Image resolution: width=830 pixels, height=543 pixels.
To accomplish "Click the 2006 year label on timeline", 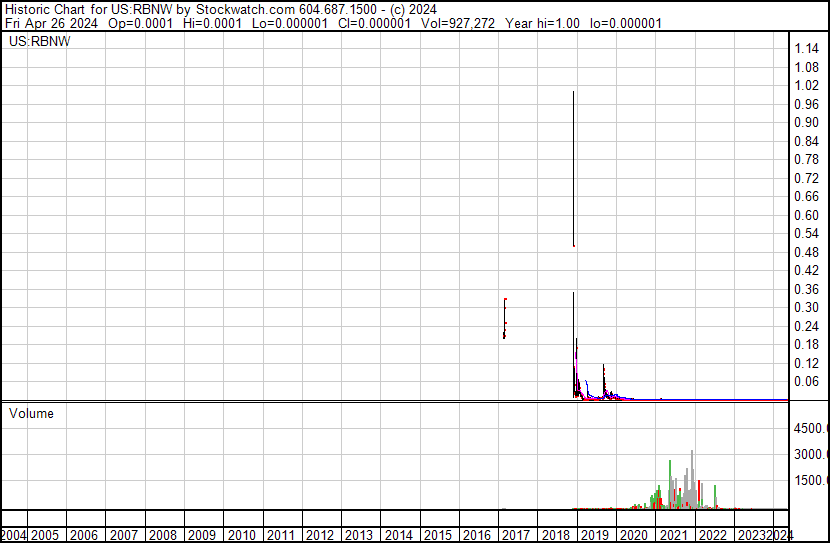I will point(84,535).
